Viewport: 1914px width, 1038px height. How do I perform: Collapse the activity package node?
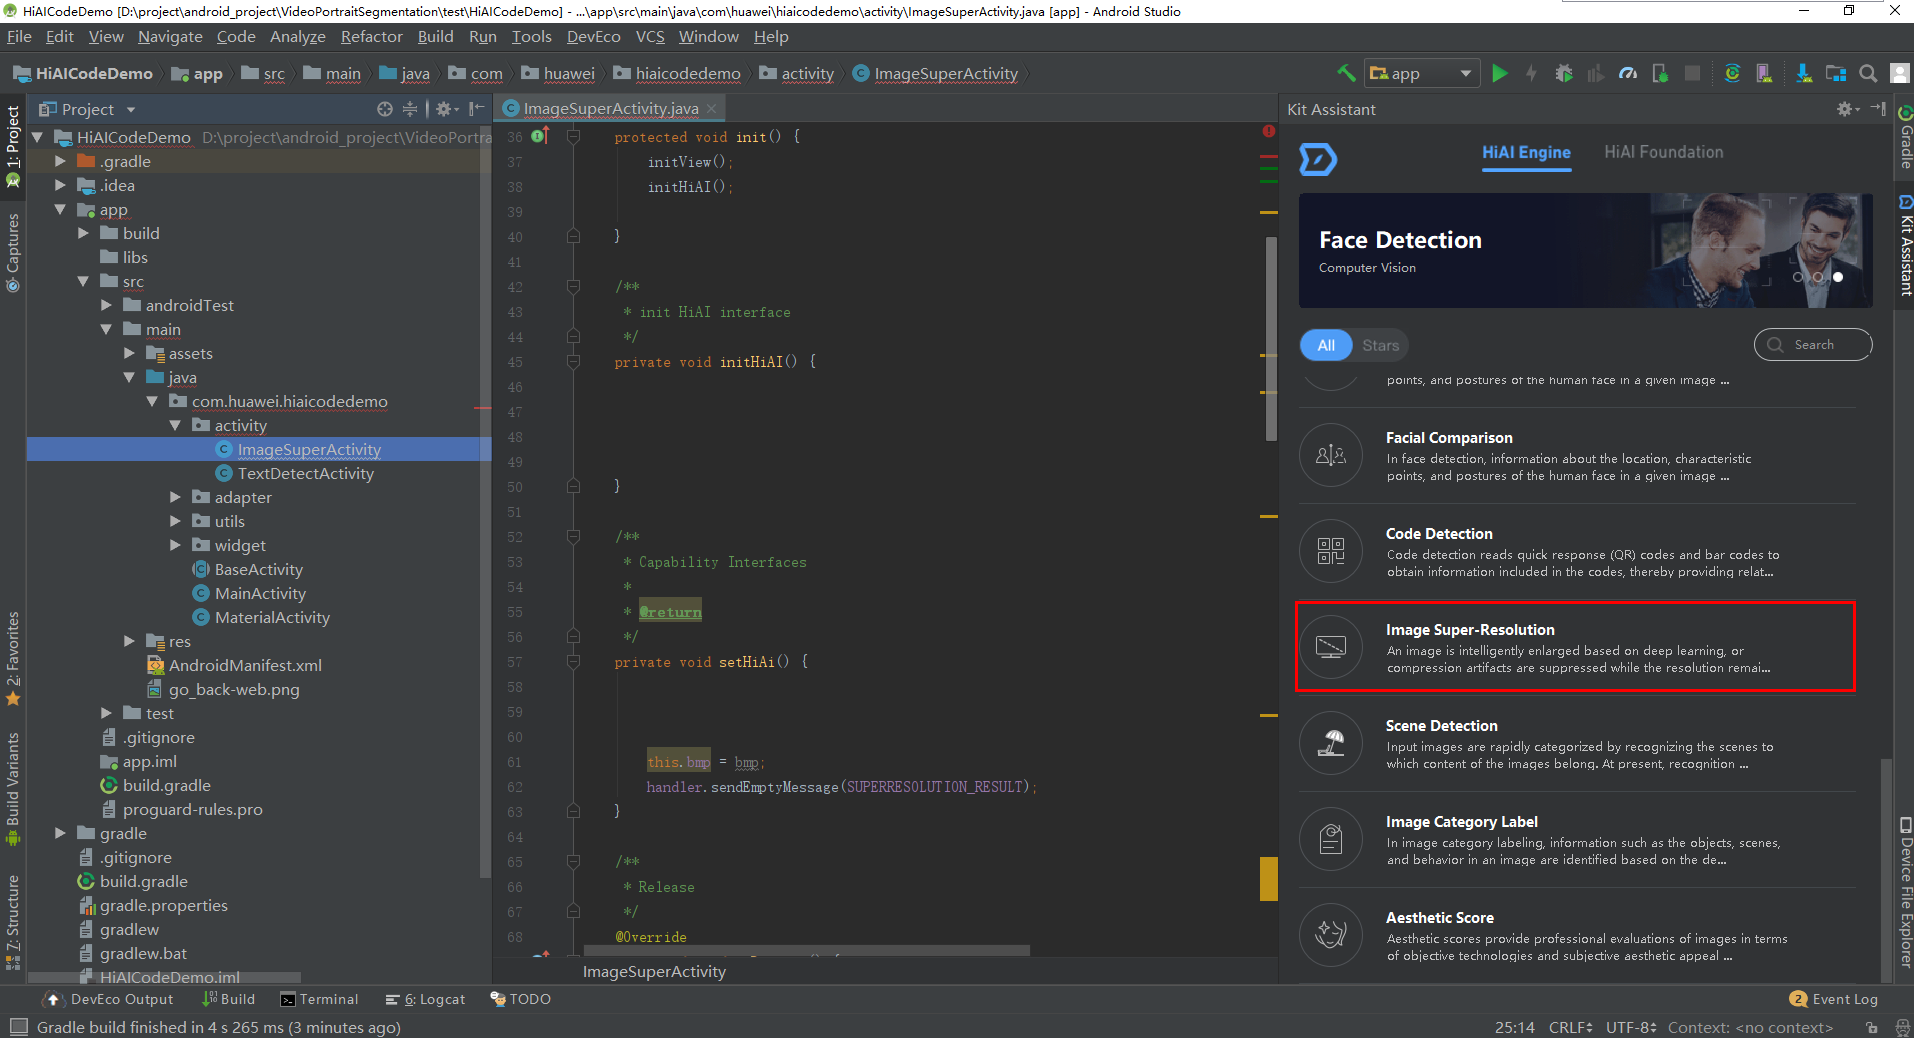(176, 425)
